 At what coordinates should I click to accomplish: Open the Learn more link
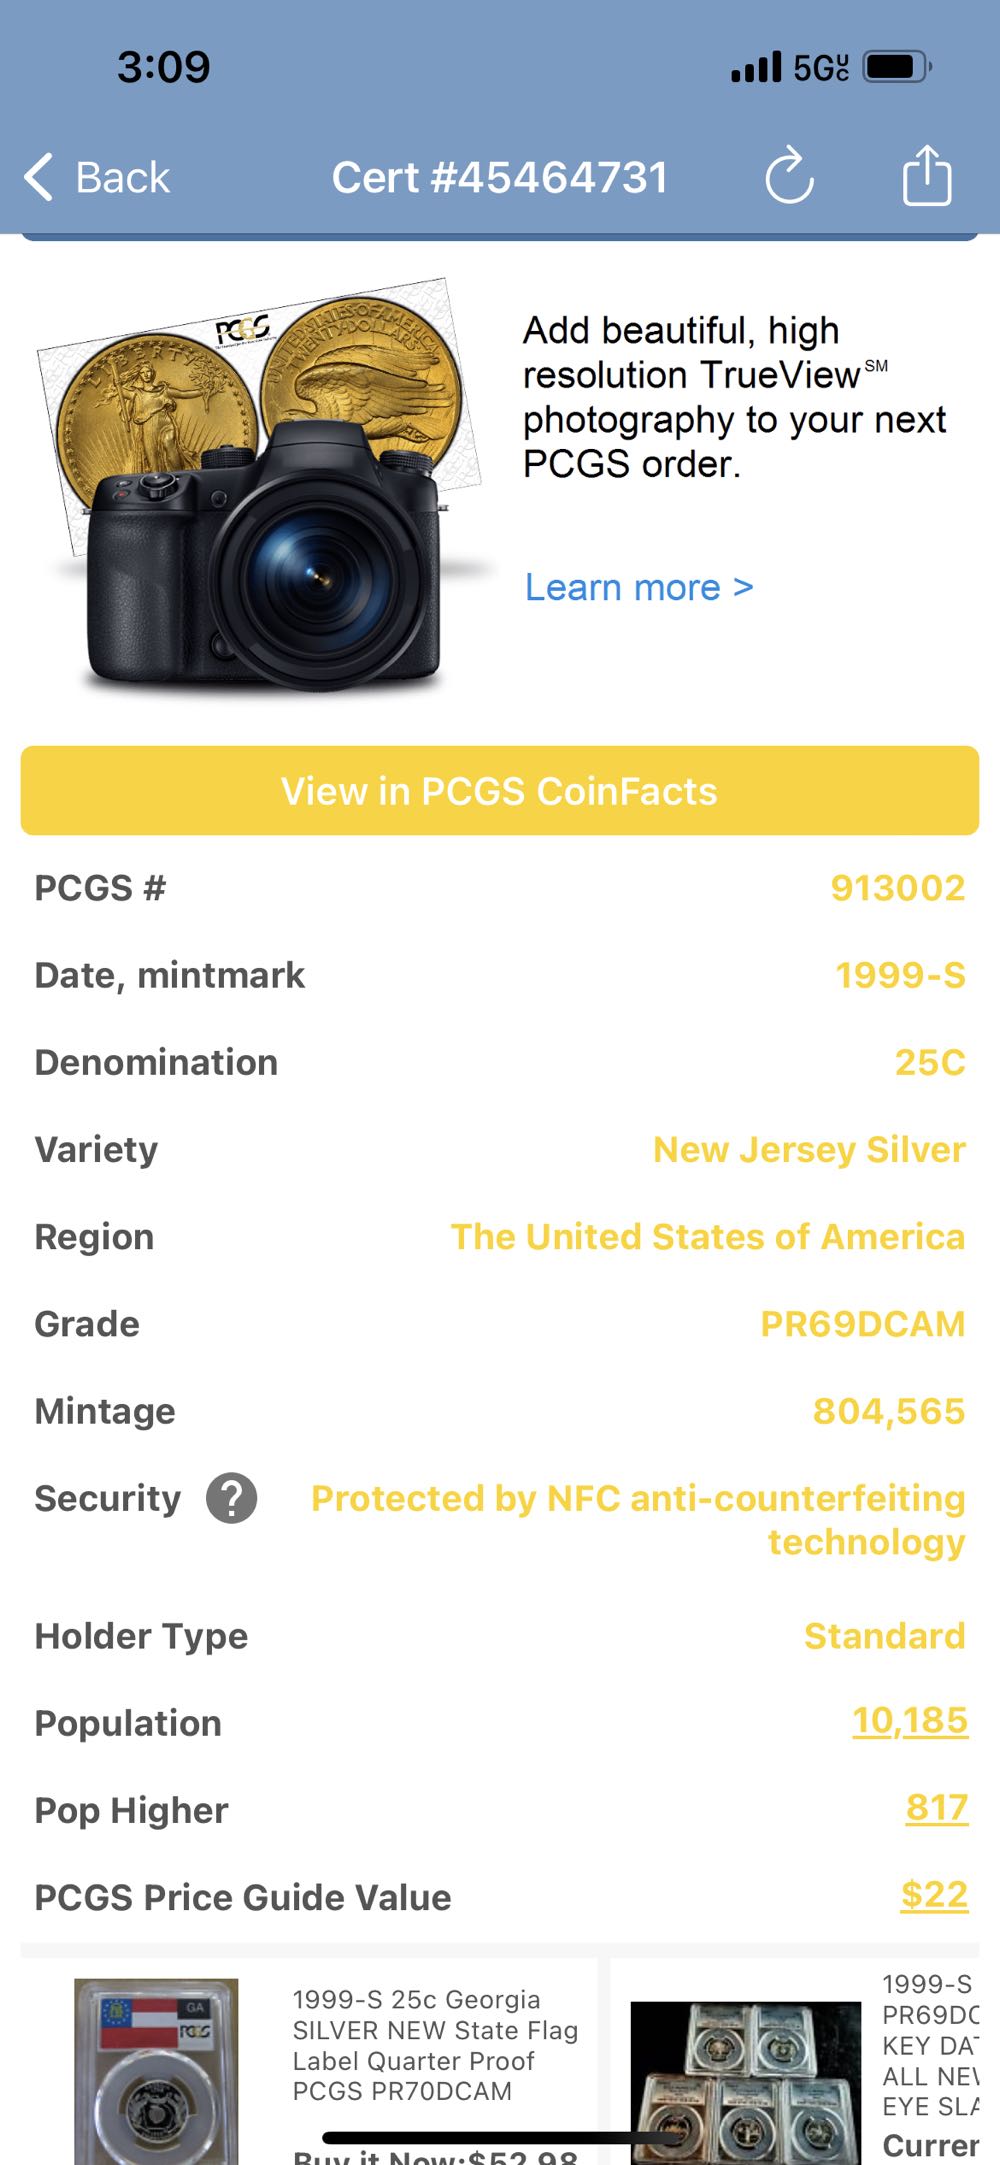(639, 587)
